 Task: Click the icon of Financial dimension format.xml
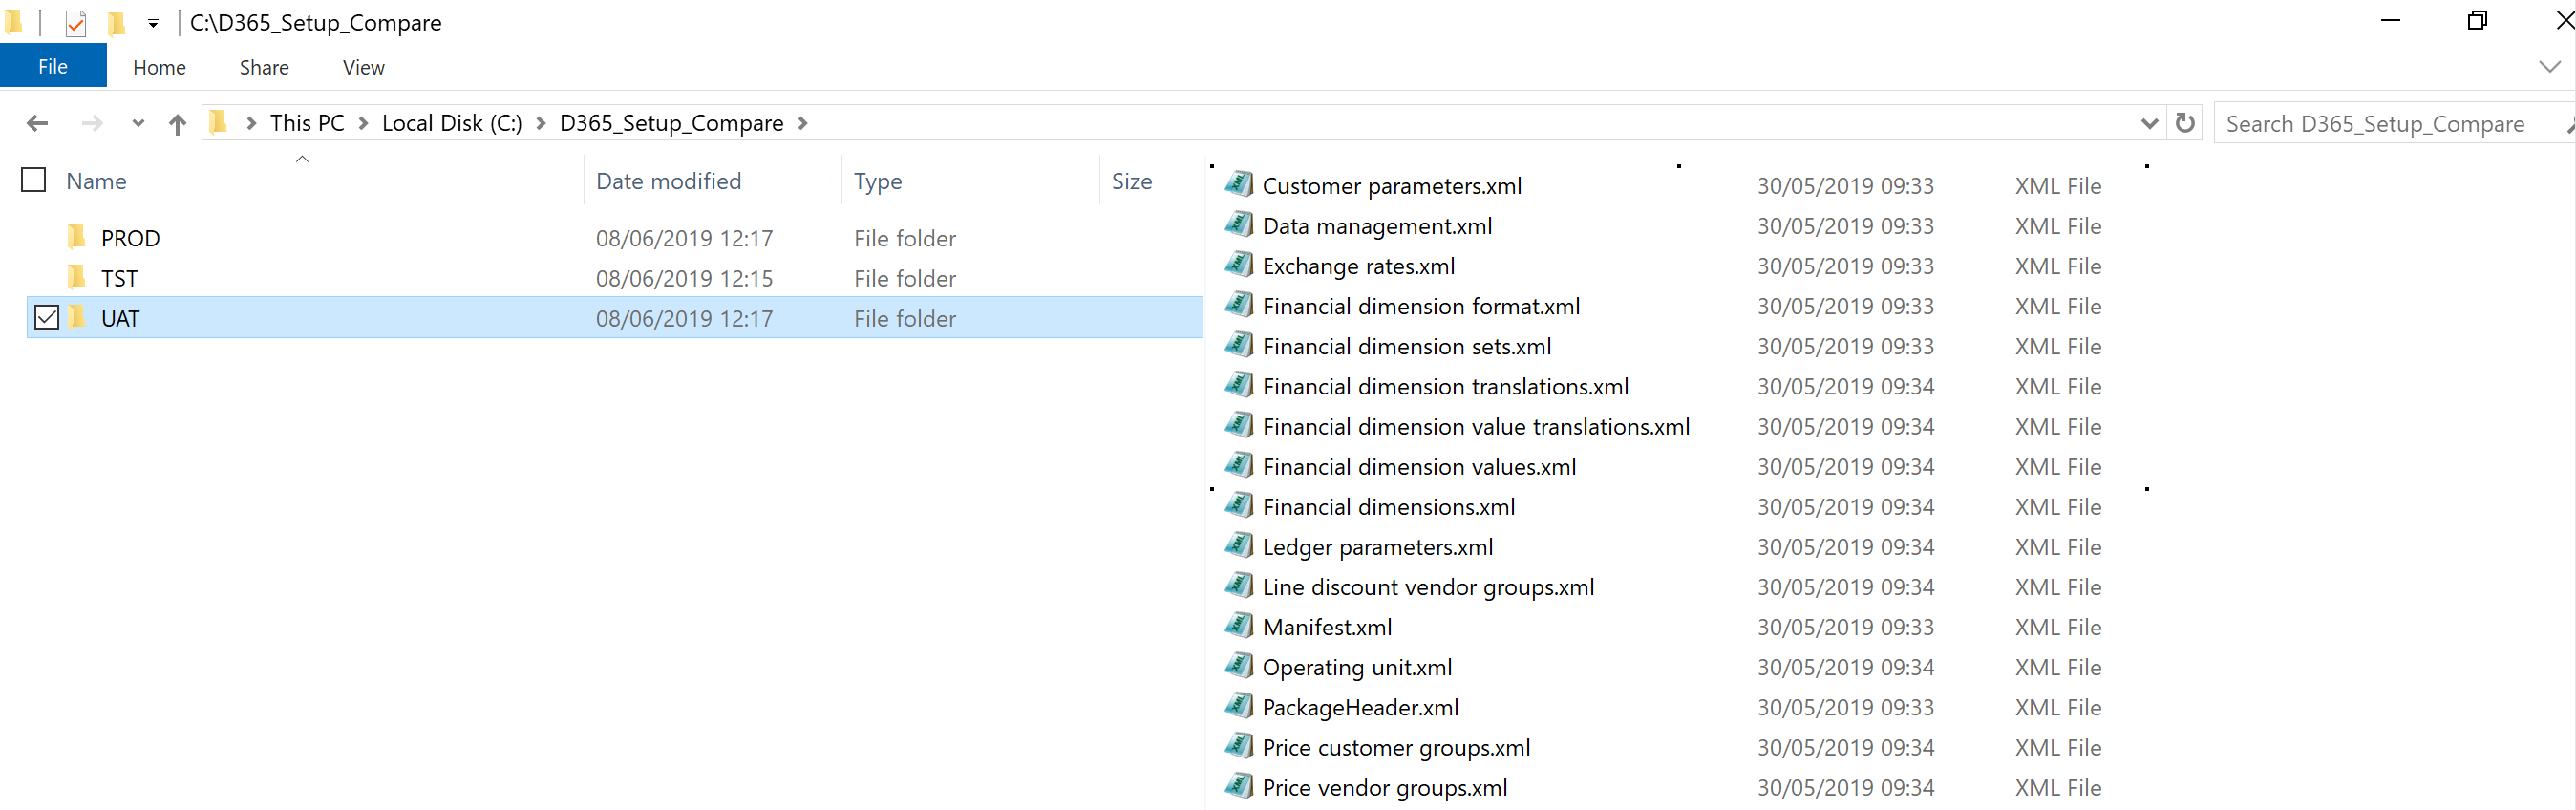(x=1239, y=304)
